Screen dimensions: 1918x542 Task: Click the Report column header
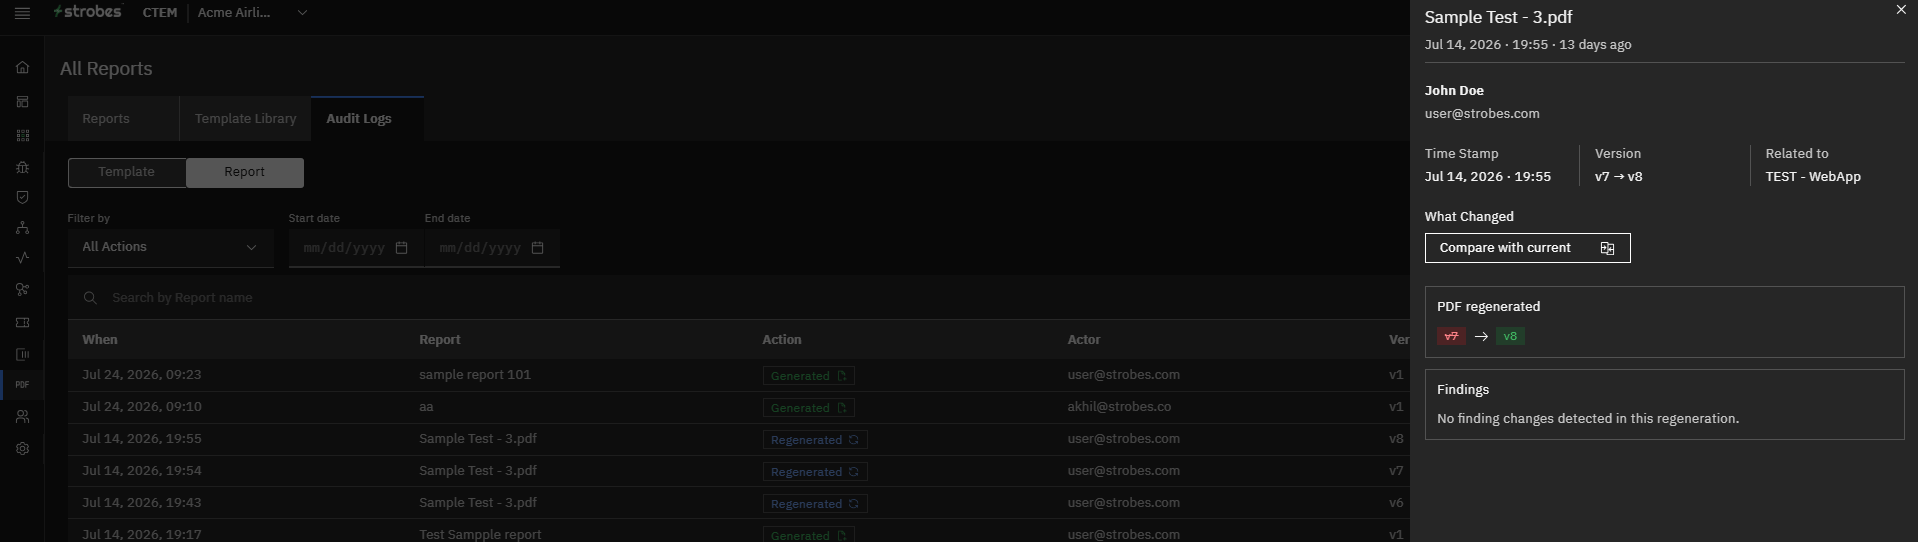(440, 340)
